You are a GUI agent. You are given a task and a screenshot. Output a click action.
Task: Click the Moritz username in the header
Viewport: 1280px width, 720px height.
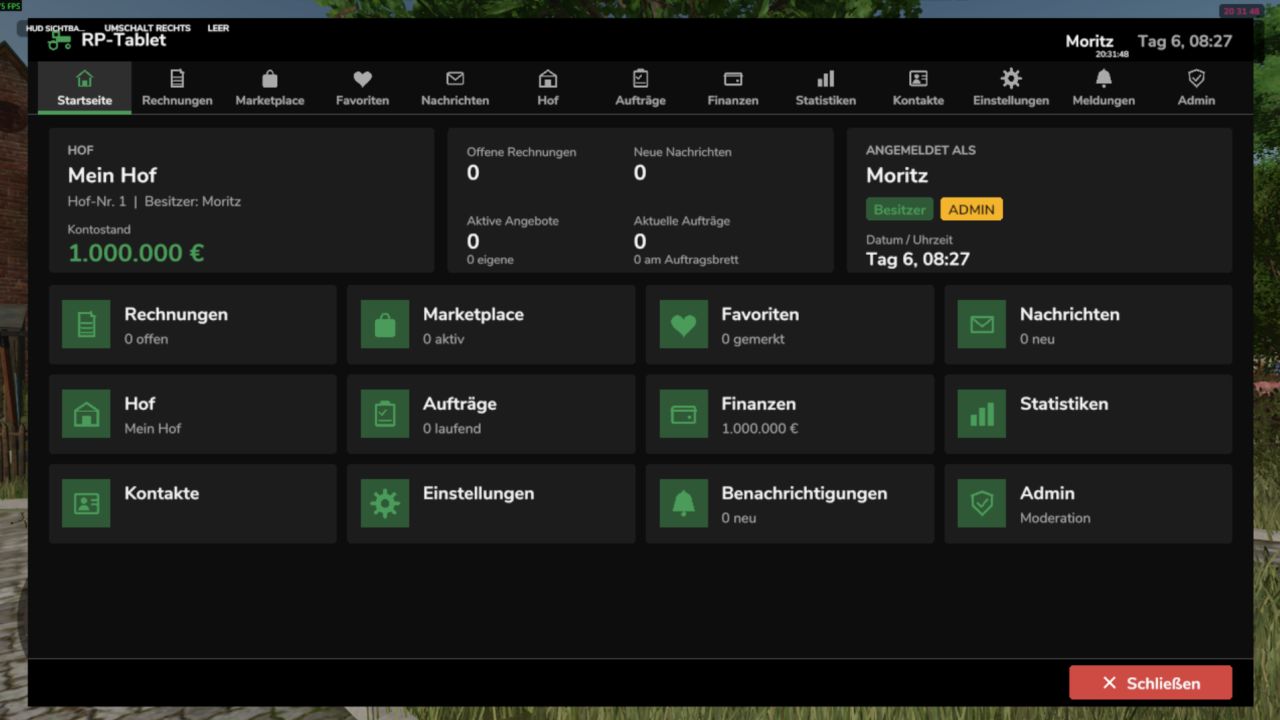tap(1089, 41)
